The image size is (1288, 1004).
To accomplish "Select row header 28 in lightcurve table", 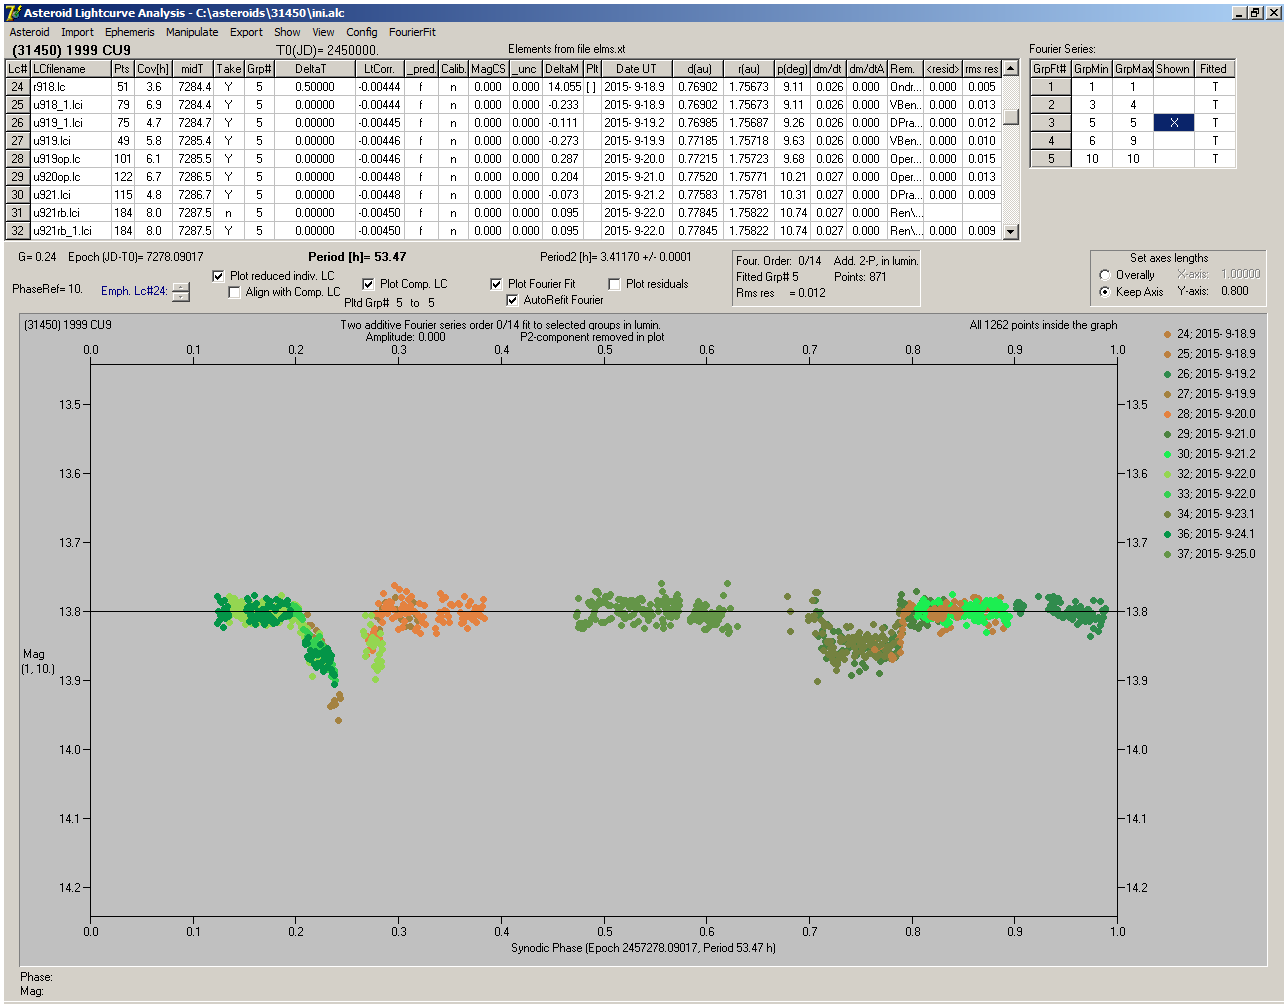I will [17, 159].
